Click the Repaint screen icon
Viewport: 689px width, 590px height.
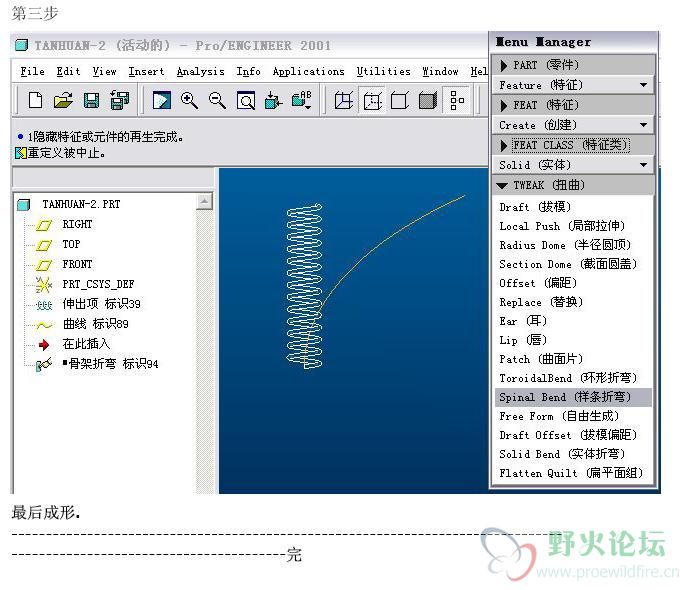[x=162, y=101]
